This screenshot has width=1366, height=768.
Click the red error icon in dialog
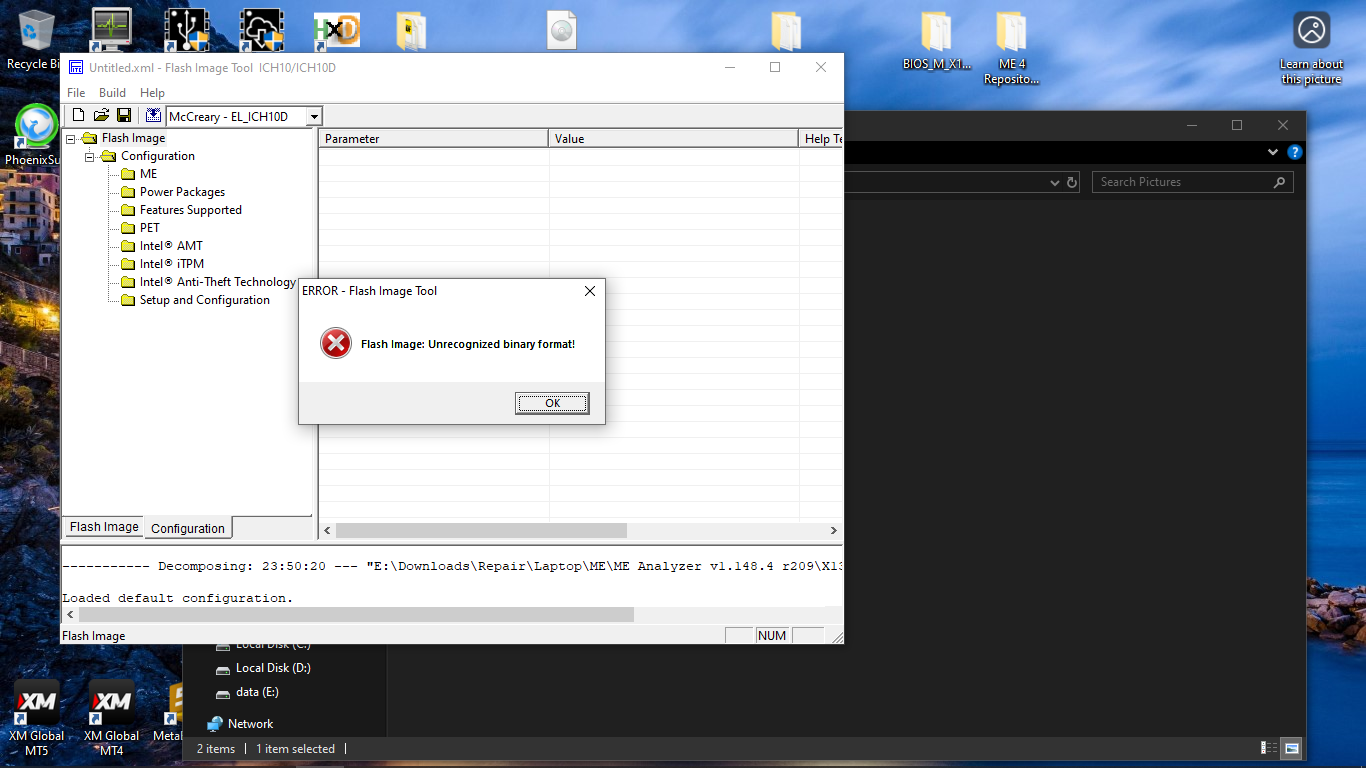coord(336,344)
